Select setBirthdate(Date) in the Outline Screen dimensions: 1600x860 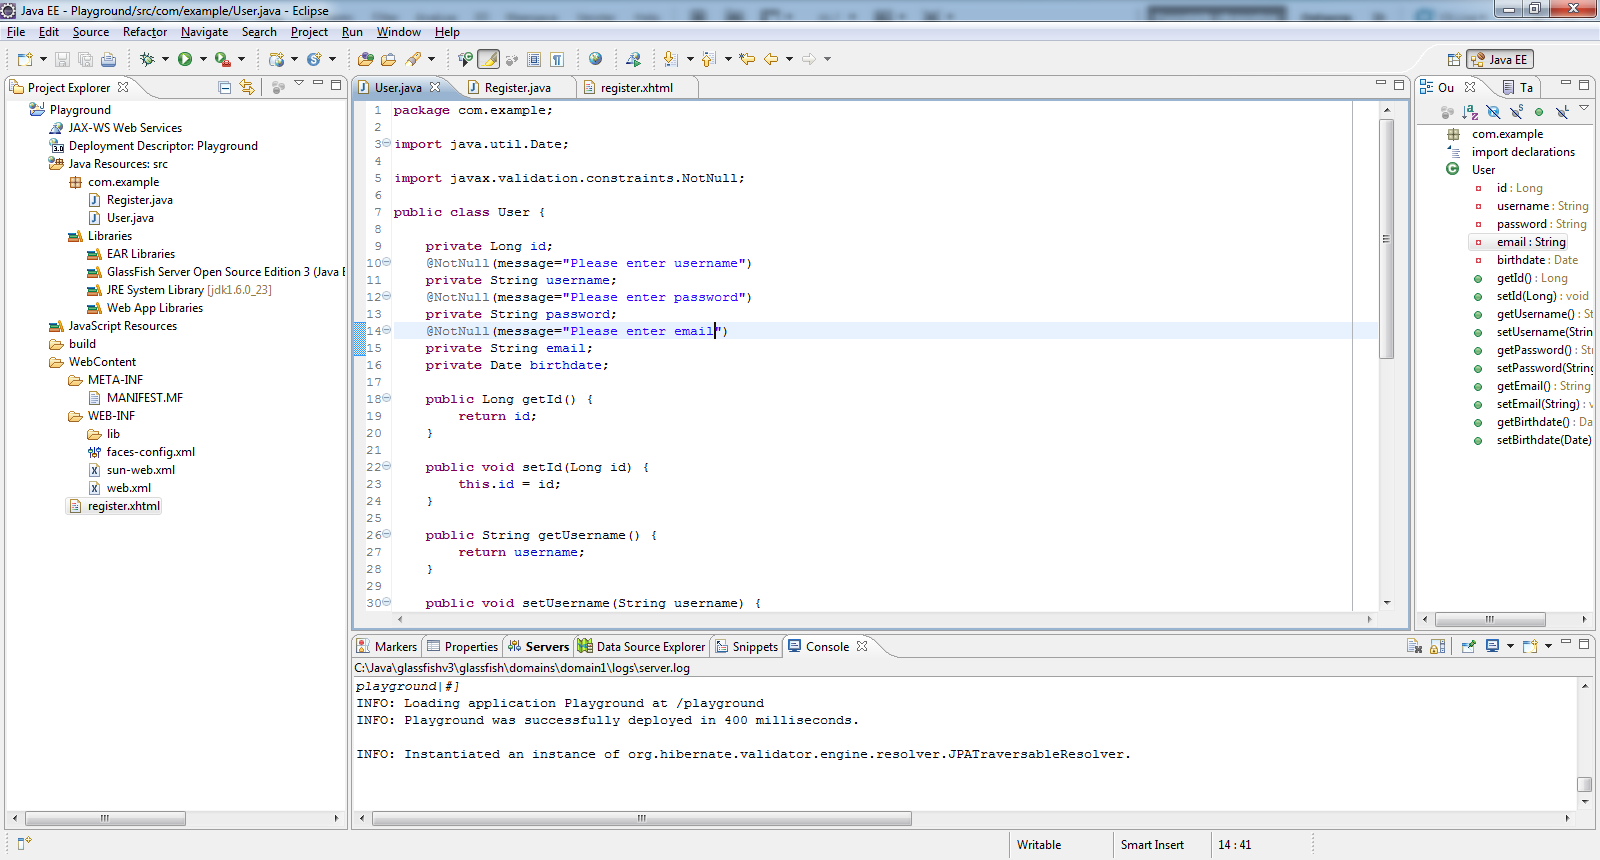1543,440
